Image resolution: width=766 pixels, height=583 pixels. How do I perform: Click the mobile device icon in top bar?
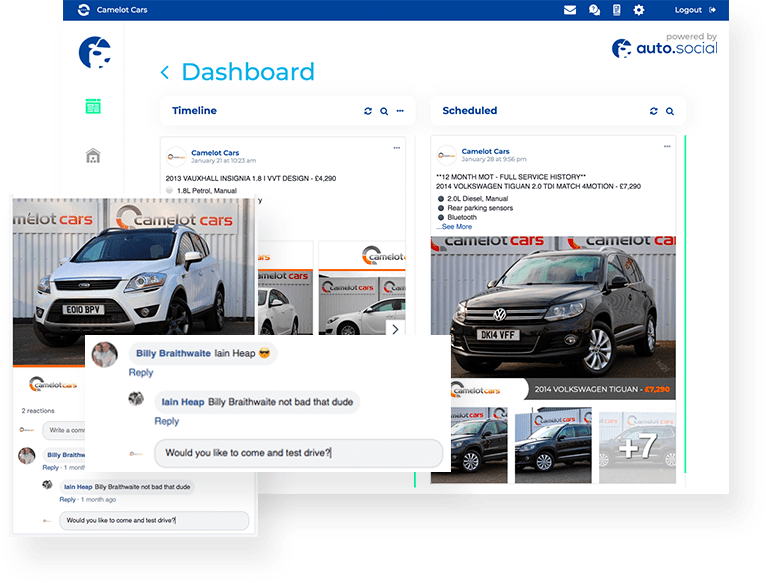tap(617, 10)
